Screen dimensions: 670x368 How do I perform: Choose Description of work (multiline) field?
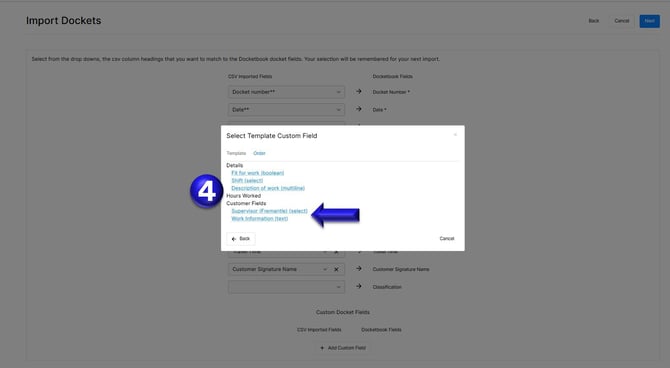(268, 188)
